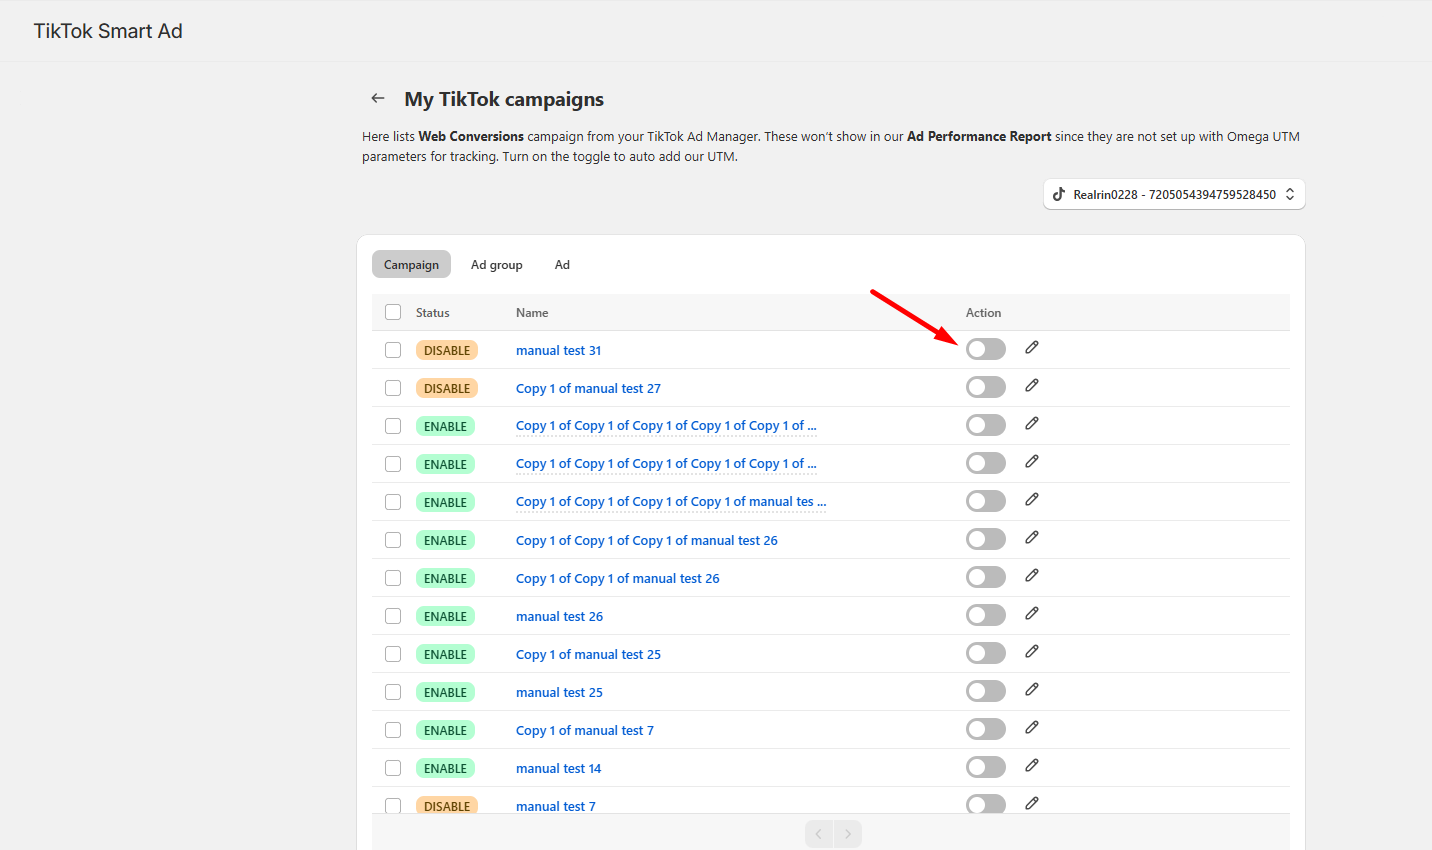The width and height of the screenshot is (1432, 850).
Task: Click edit icon for Copy 1 of manual test 7
Action: (1031, 728)
